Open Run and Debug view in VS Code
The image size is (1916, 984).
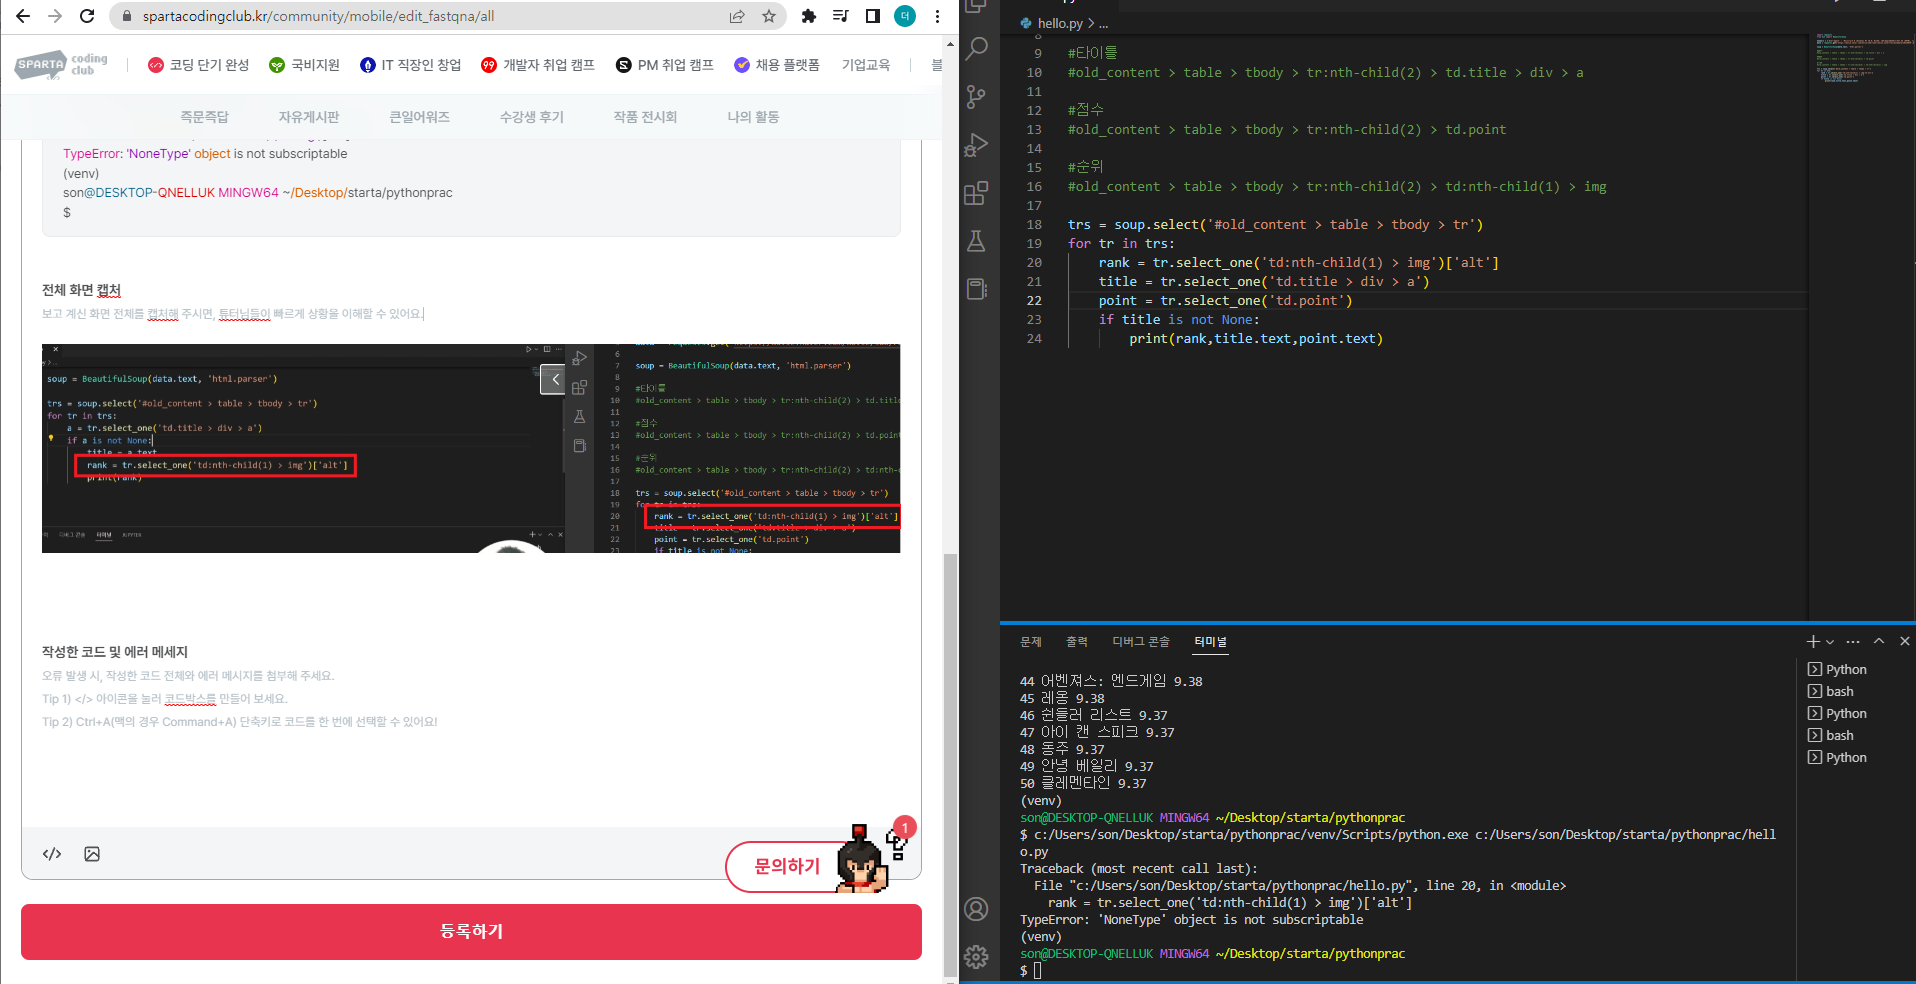977,145
